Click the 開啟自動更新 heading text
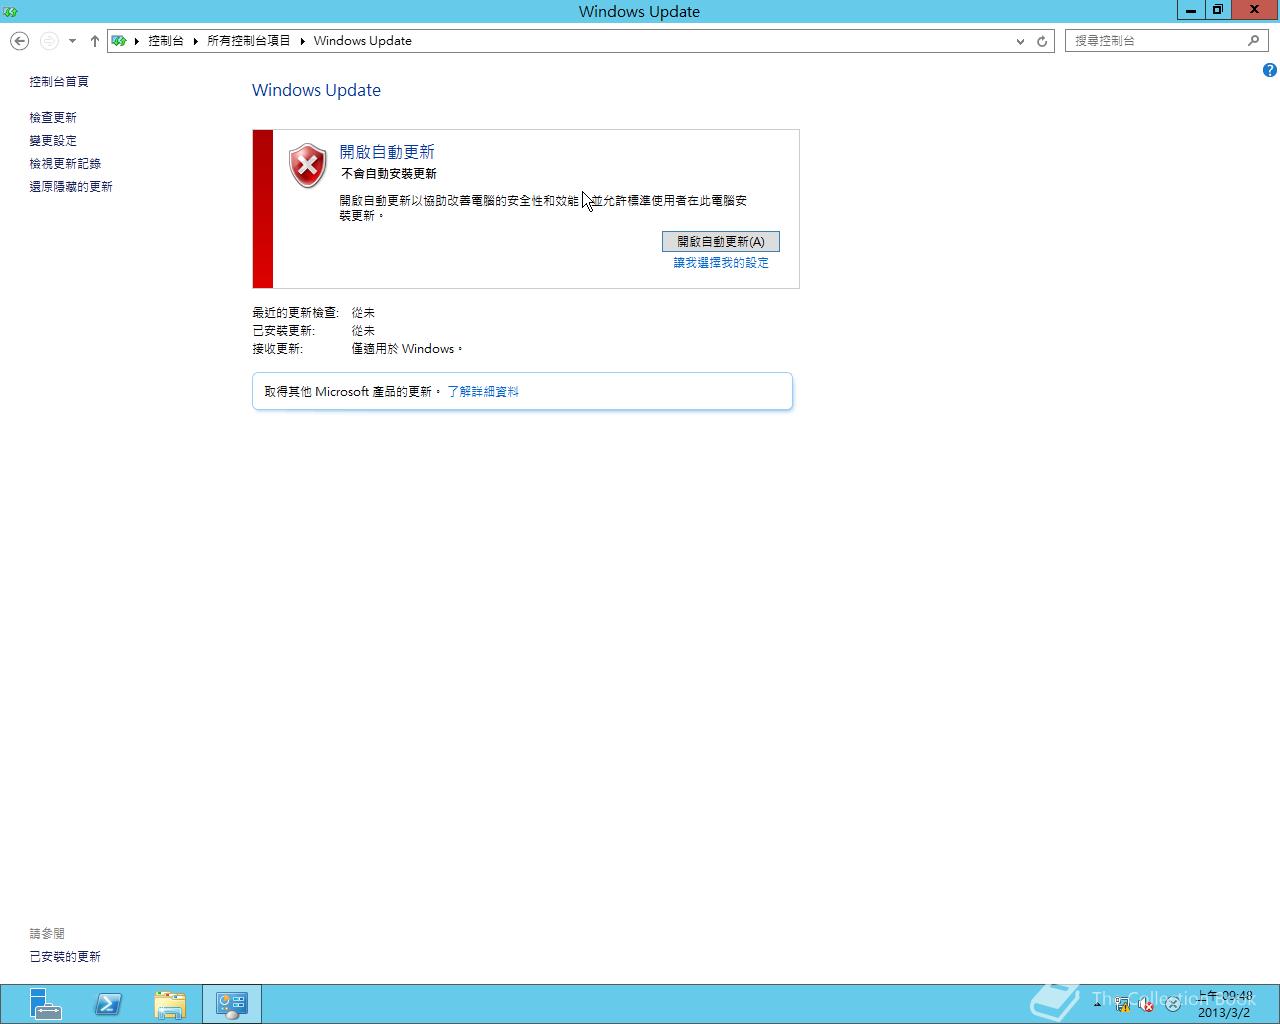This screenshot has height=1024, width=1280. 387,152
